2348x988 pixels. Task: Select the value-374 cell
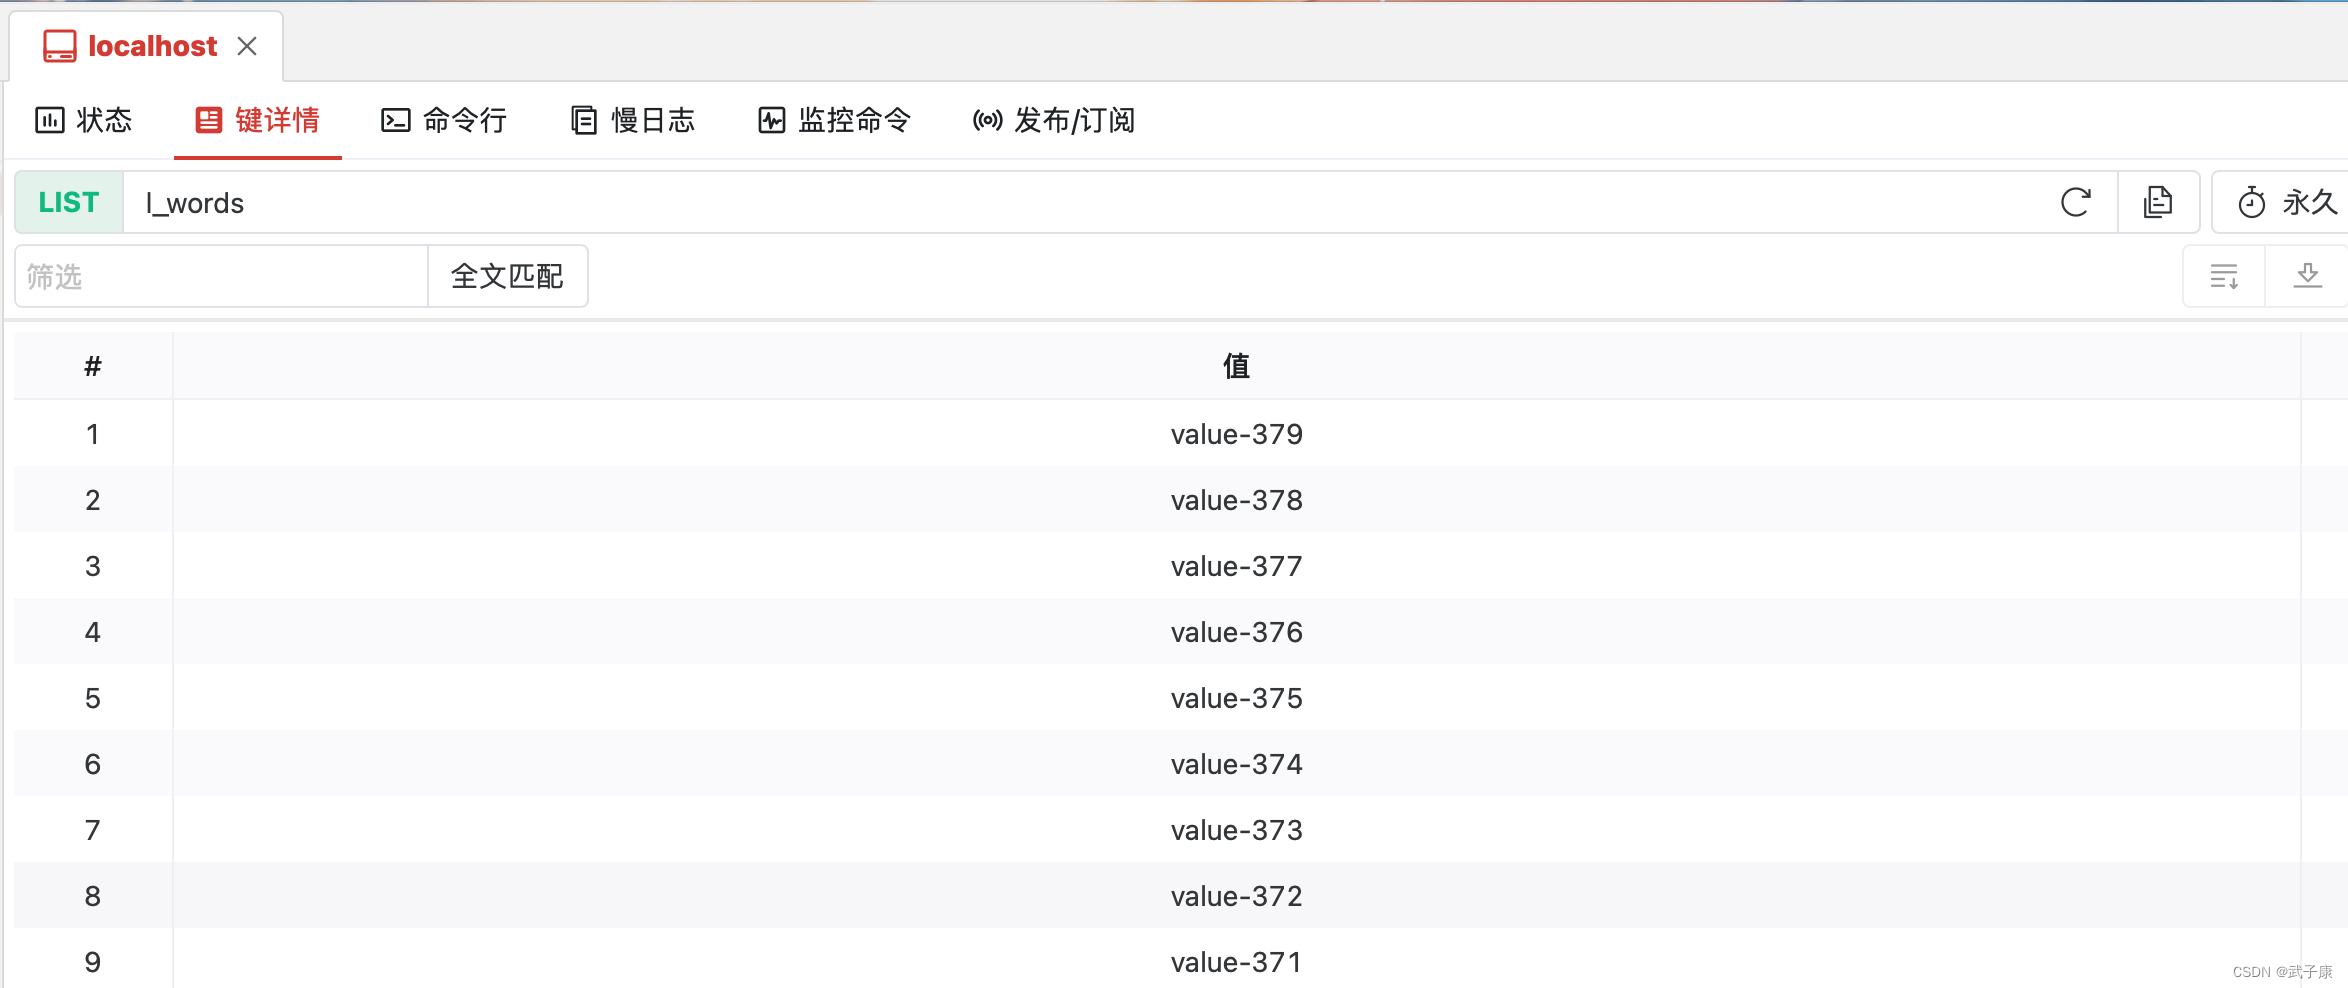point(1236,764)
